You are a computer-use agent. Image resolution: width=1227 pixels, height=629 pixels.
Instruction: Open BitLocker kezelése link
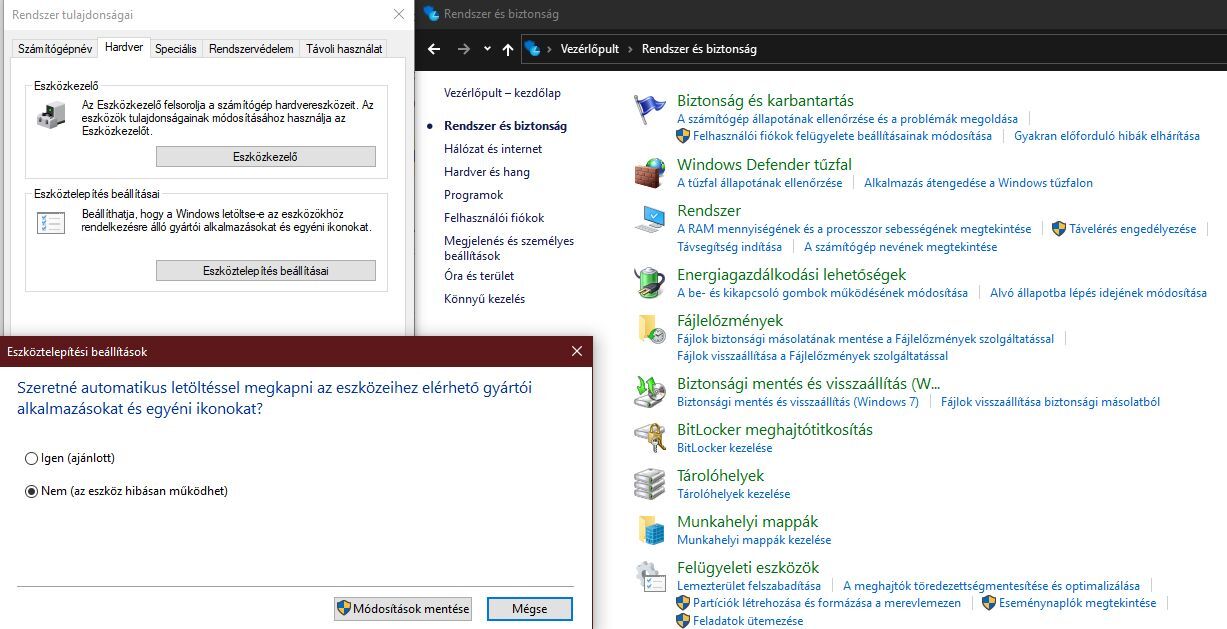click(x=725, y=448)
